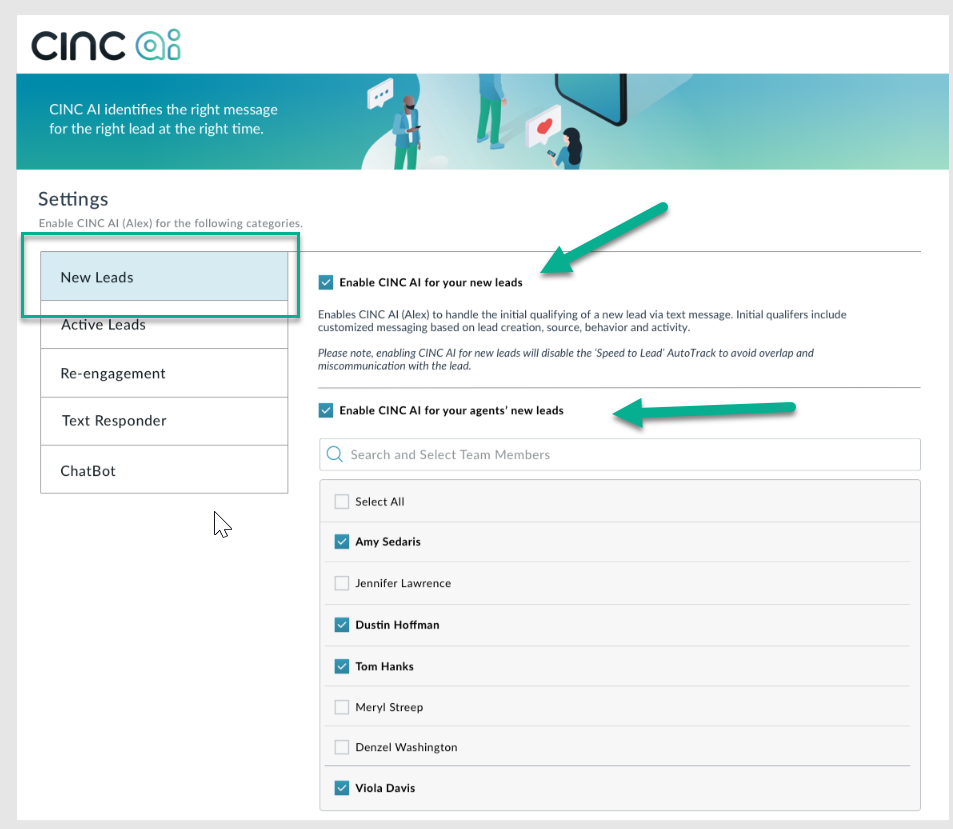Uncheck Tom Hanks
953x829 pixels.
[341, 665]
